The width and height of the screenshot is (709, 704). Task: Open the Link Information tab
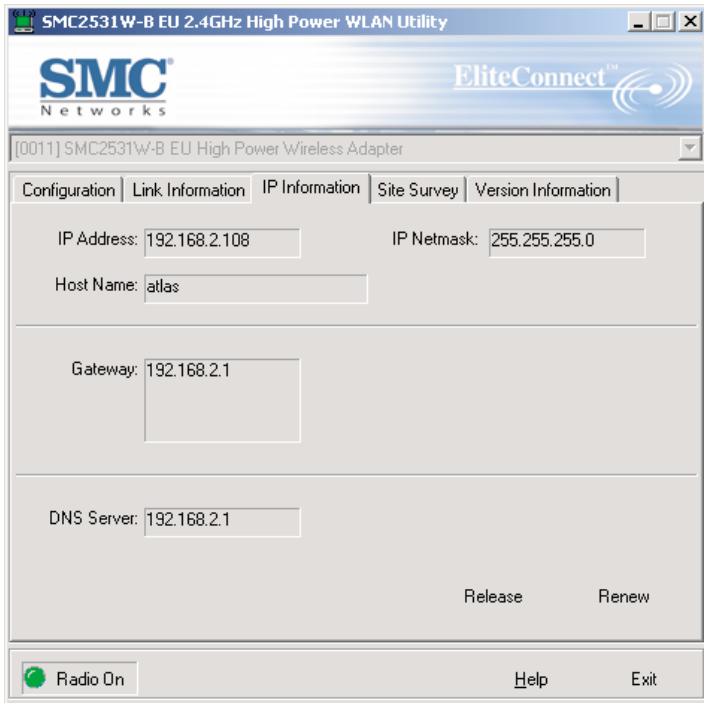(189, 190)
